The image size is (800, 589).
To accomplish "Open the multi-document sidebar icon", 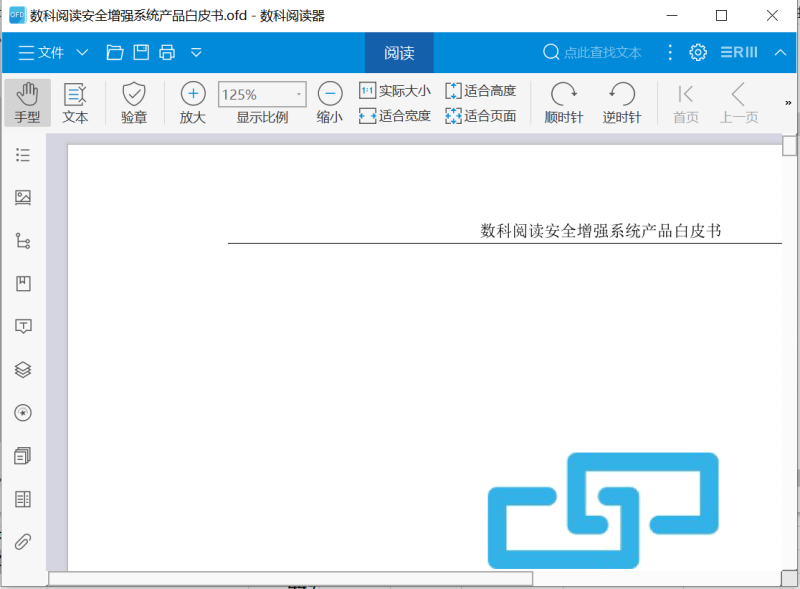I will pyautogui.click(x=23, y=456).
